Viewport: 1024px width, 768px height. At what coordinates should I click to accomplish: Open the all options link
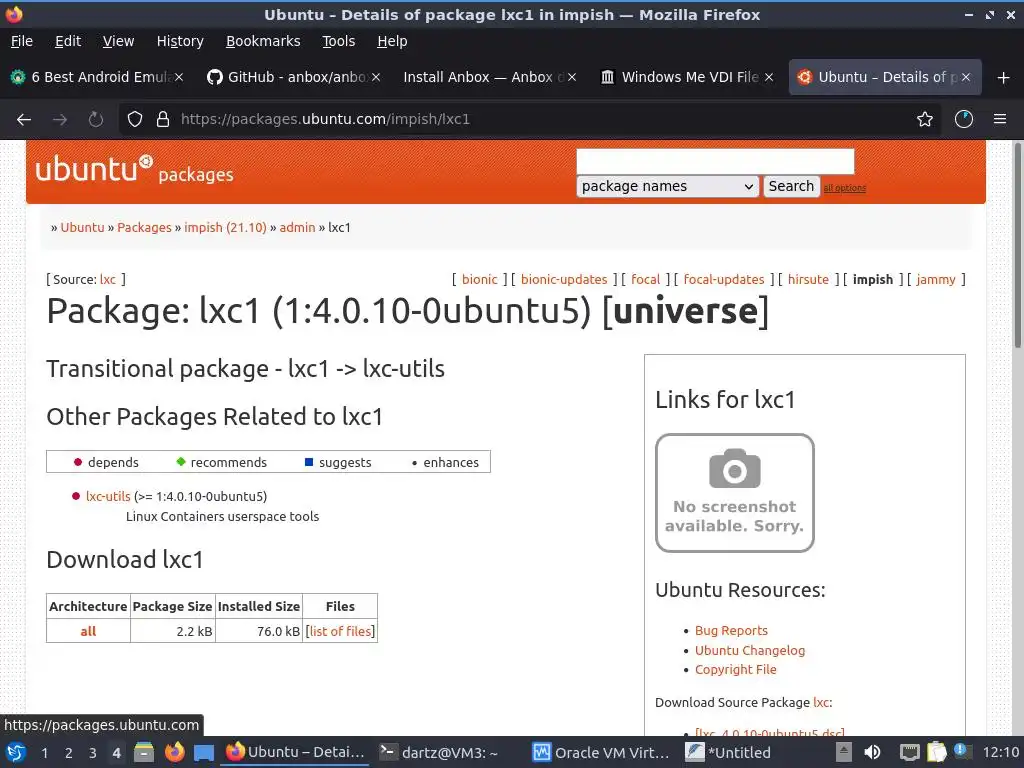point(844,188)
